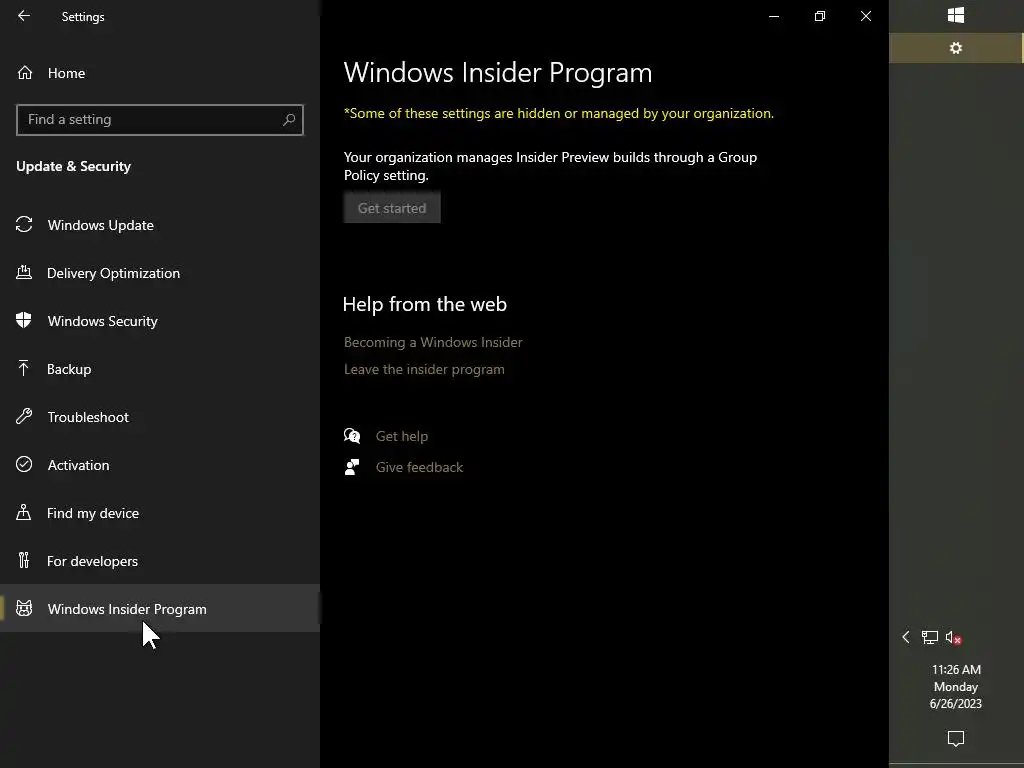Open the Home settings page
This screenshot has height=768, width=1024.
160,73
